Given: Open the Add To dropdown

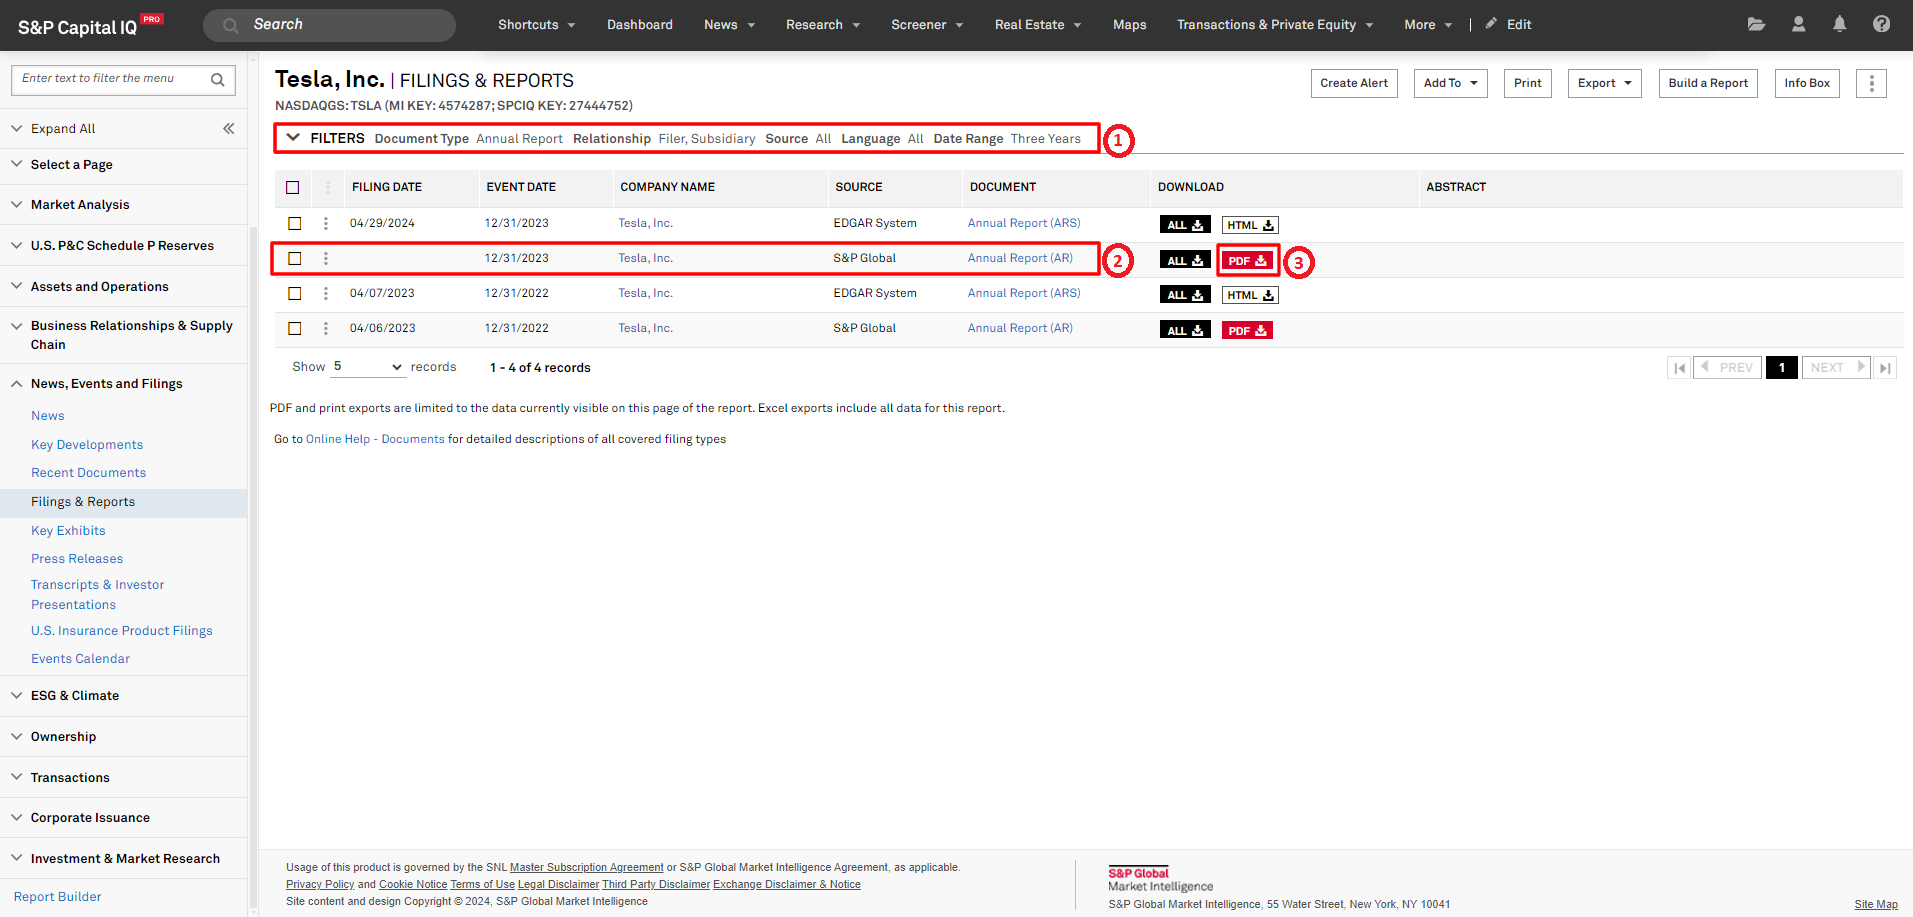Looking at the screenshot, I should [x=1450, y=83].
